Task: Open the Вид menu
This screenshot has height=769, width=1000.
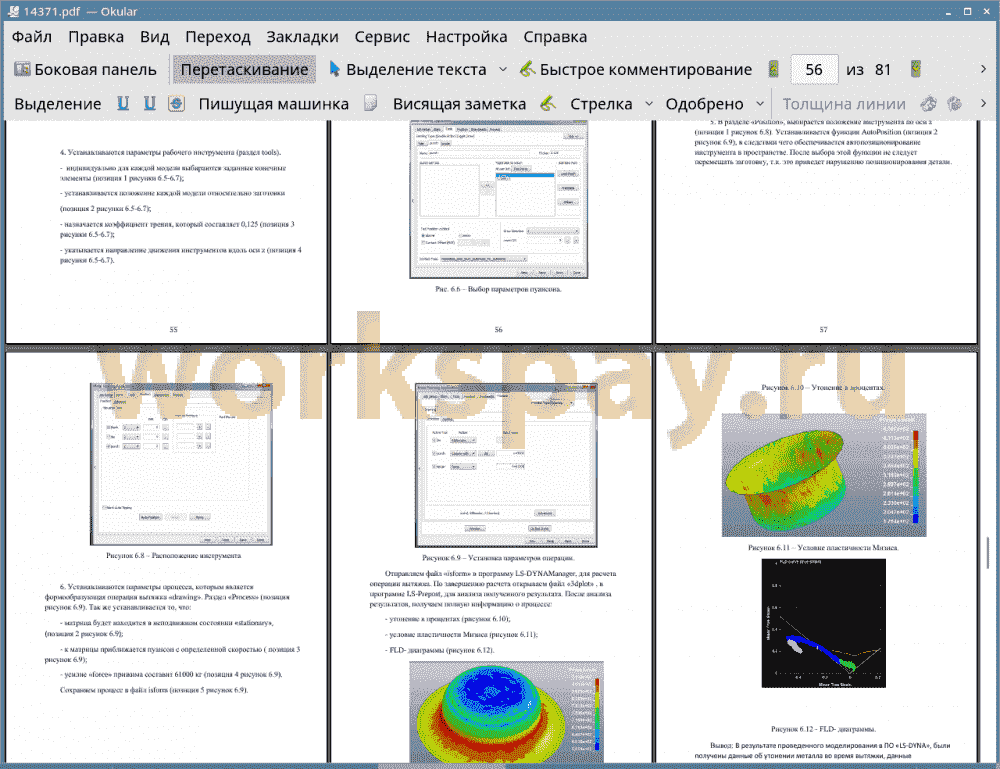Action: pos(154,37)
